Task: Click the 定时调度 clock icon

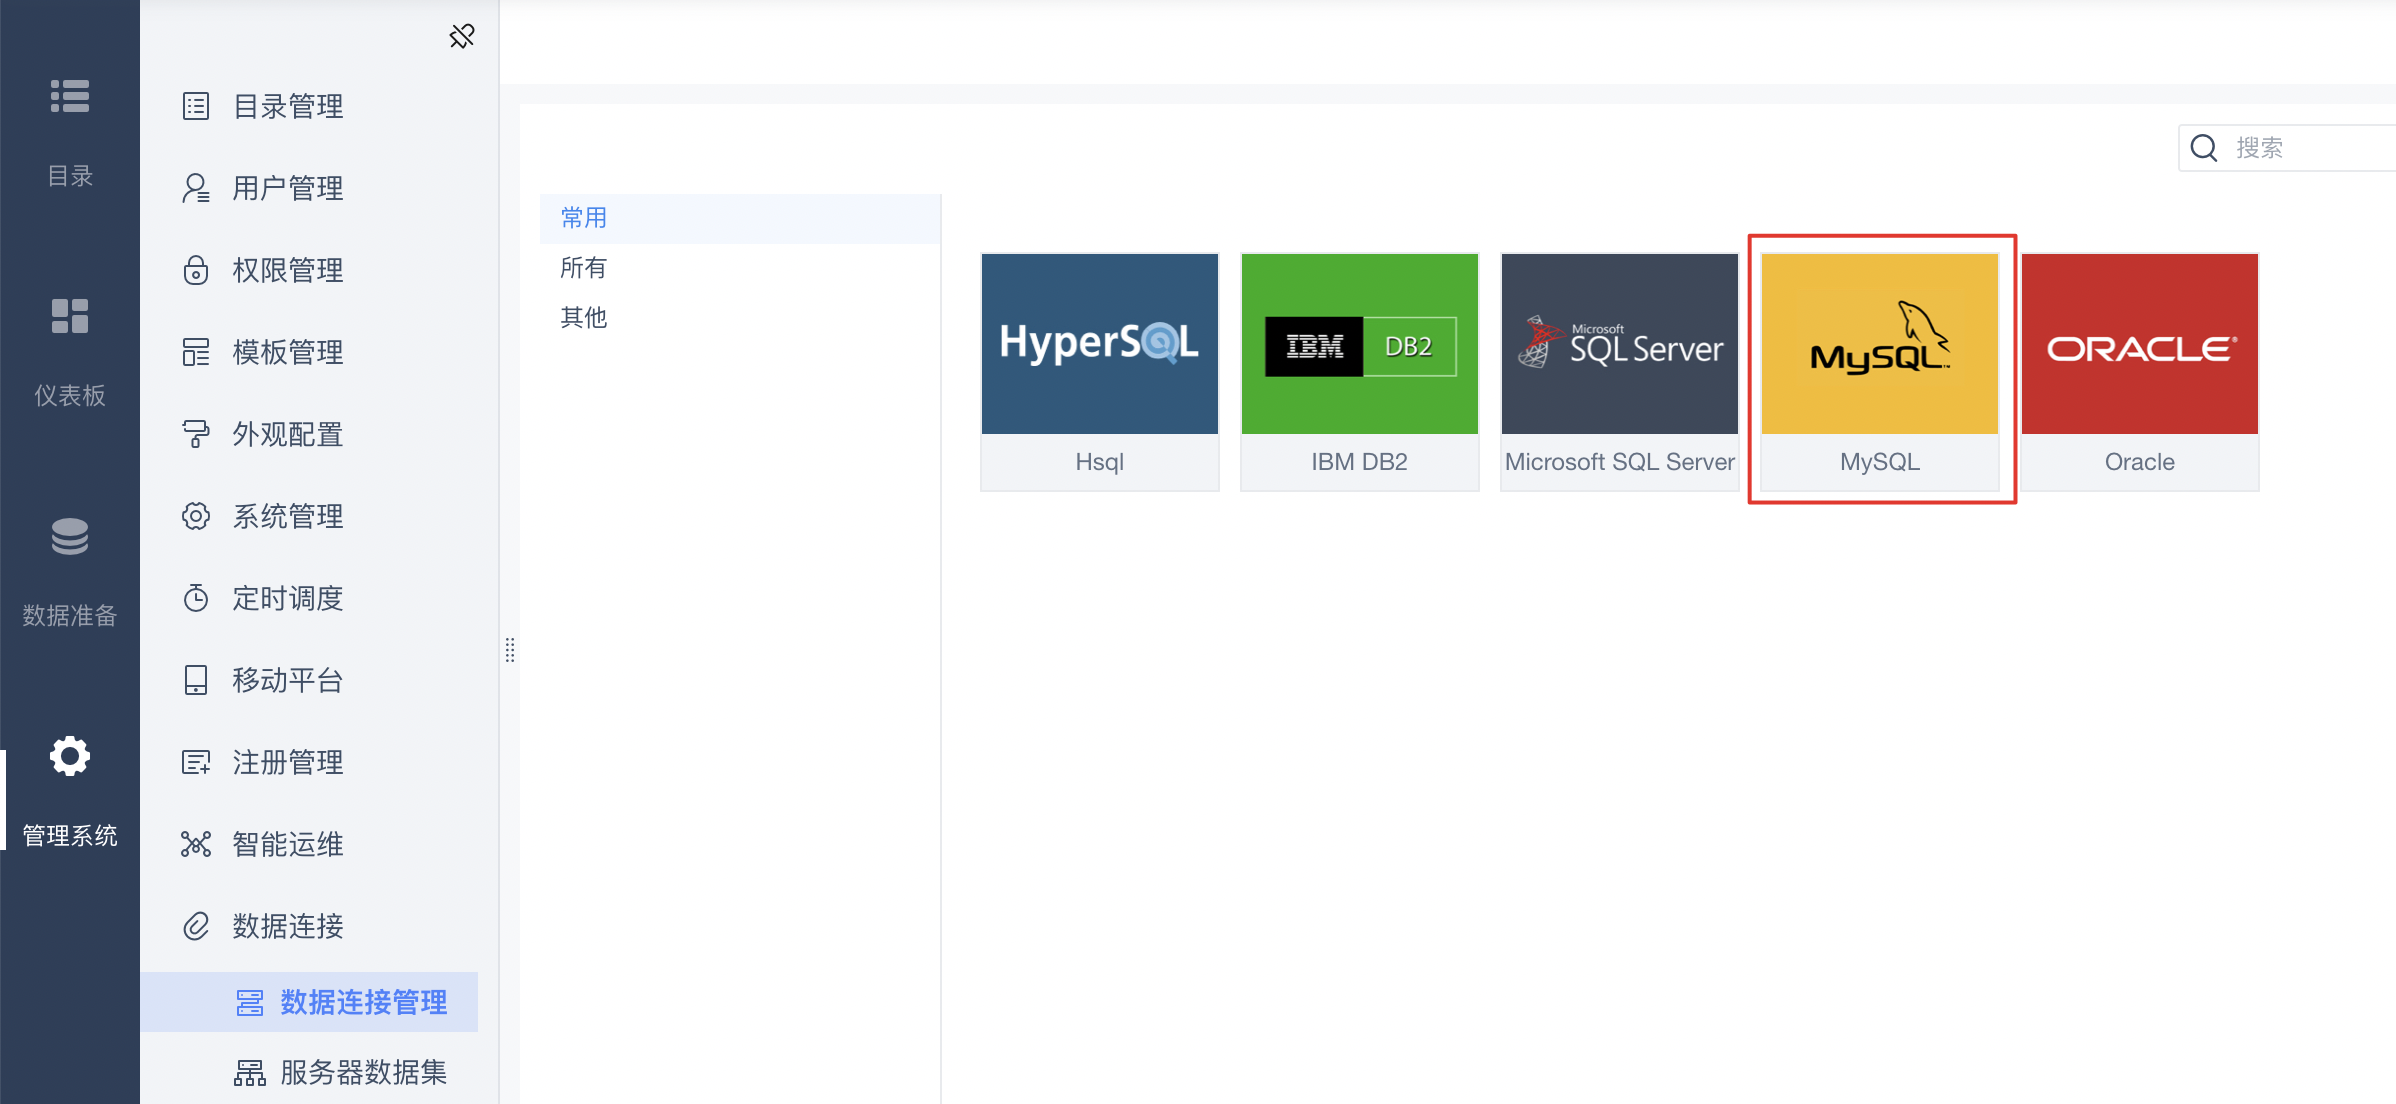Action: [x=196, y=598]
